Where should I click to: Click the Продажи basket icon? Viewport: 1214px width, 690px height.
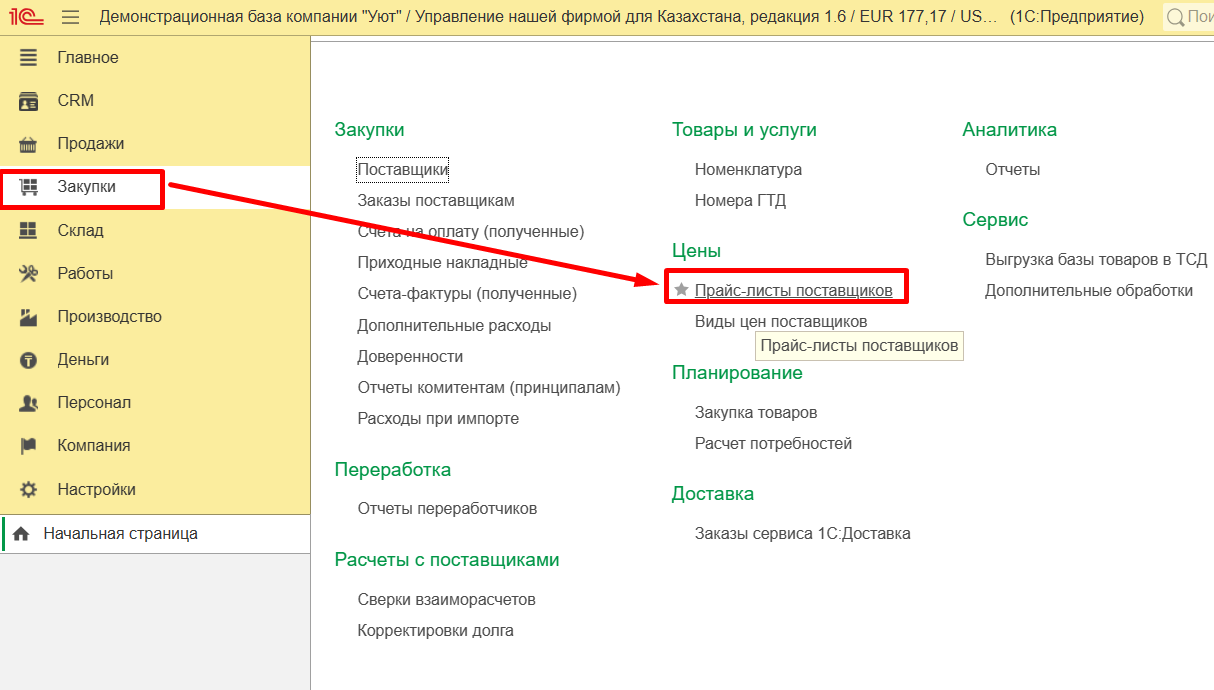click(28, 144)
